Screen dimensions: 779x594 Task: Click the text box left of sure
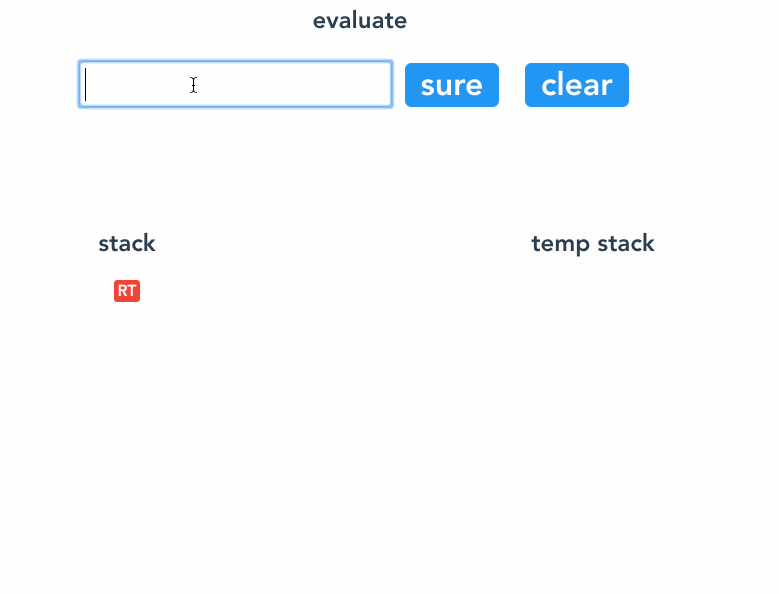(235, 84)
